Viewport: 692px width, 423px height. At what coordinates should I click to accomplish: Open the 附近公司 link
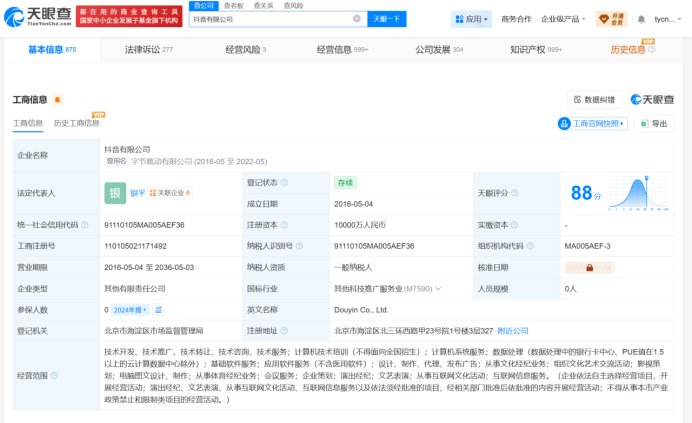pos(513,330)
